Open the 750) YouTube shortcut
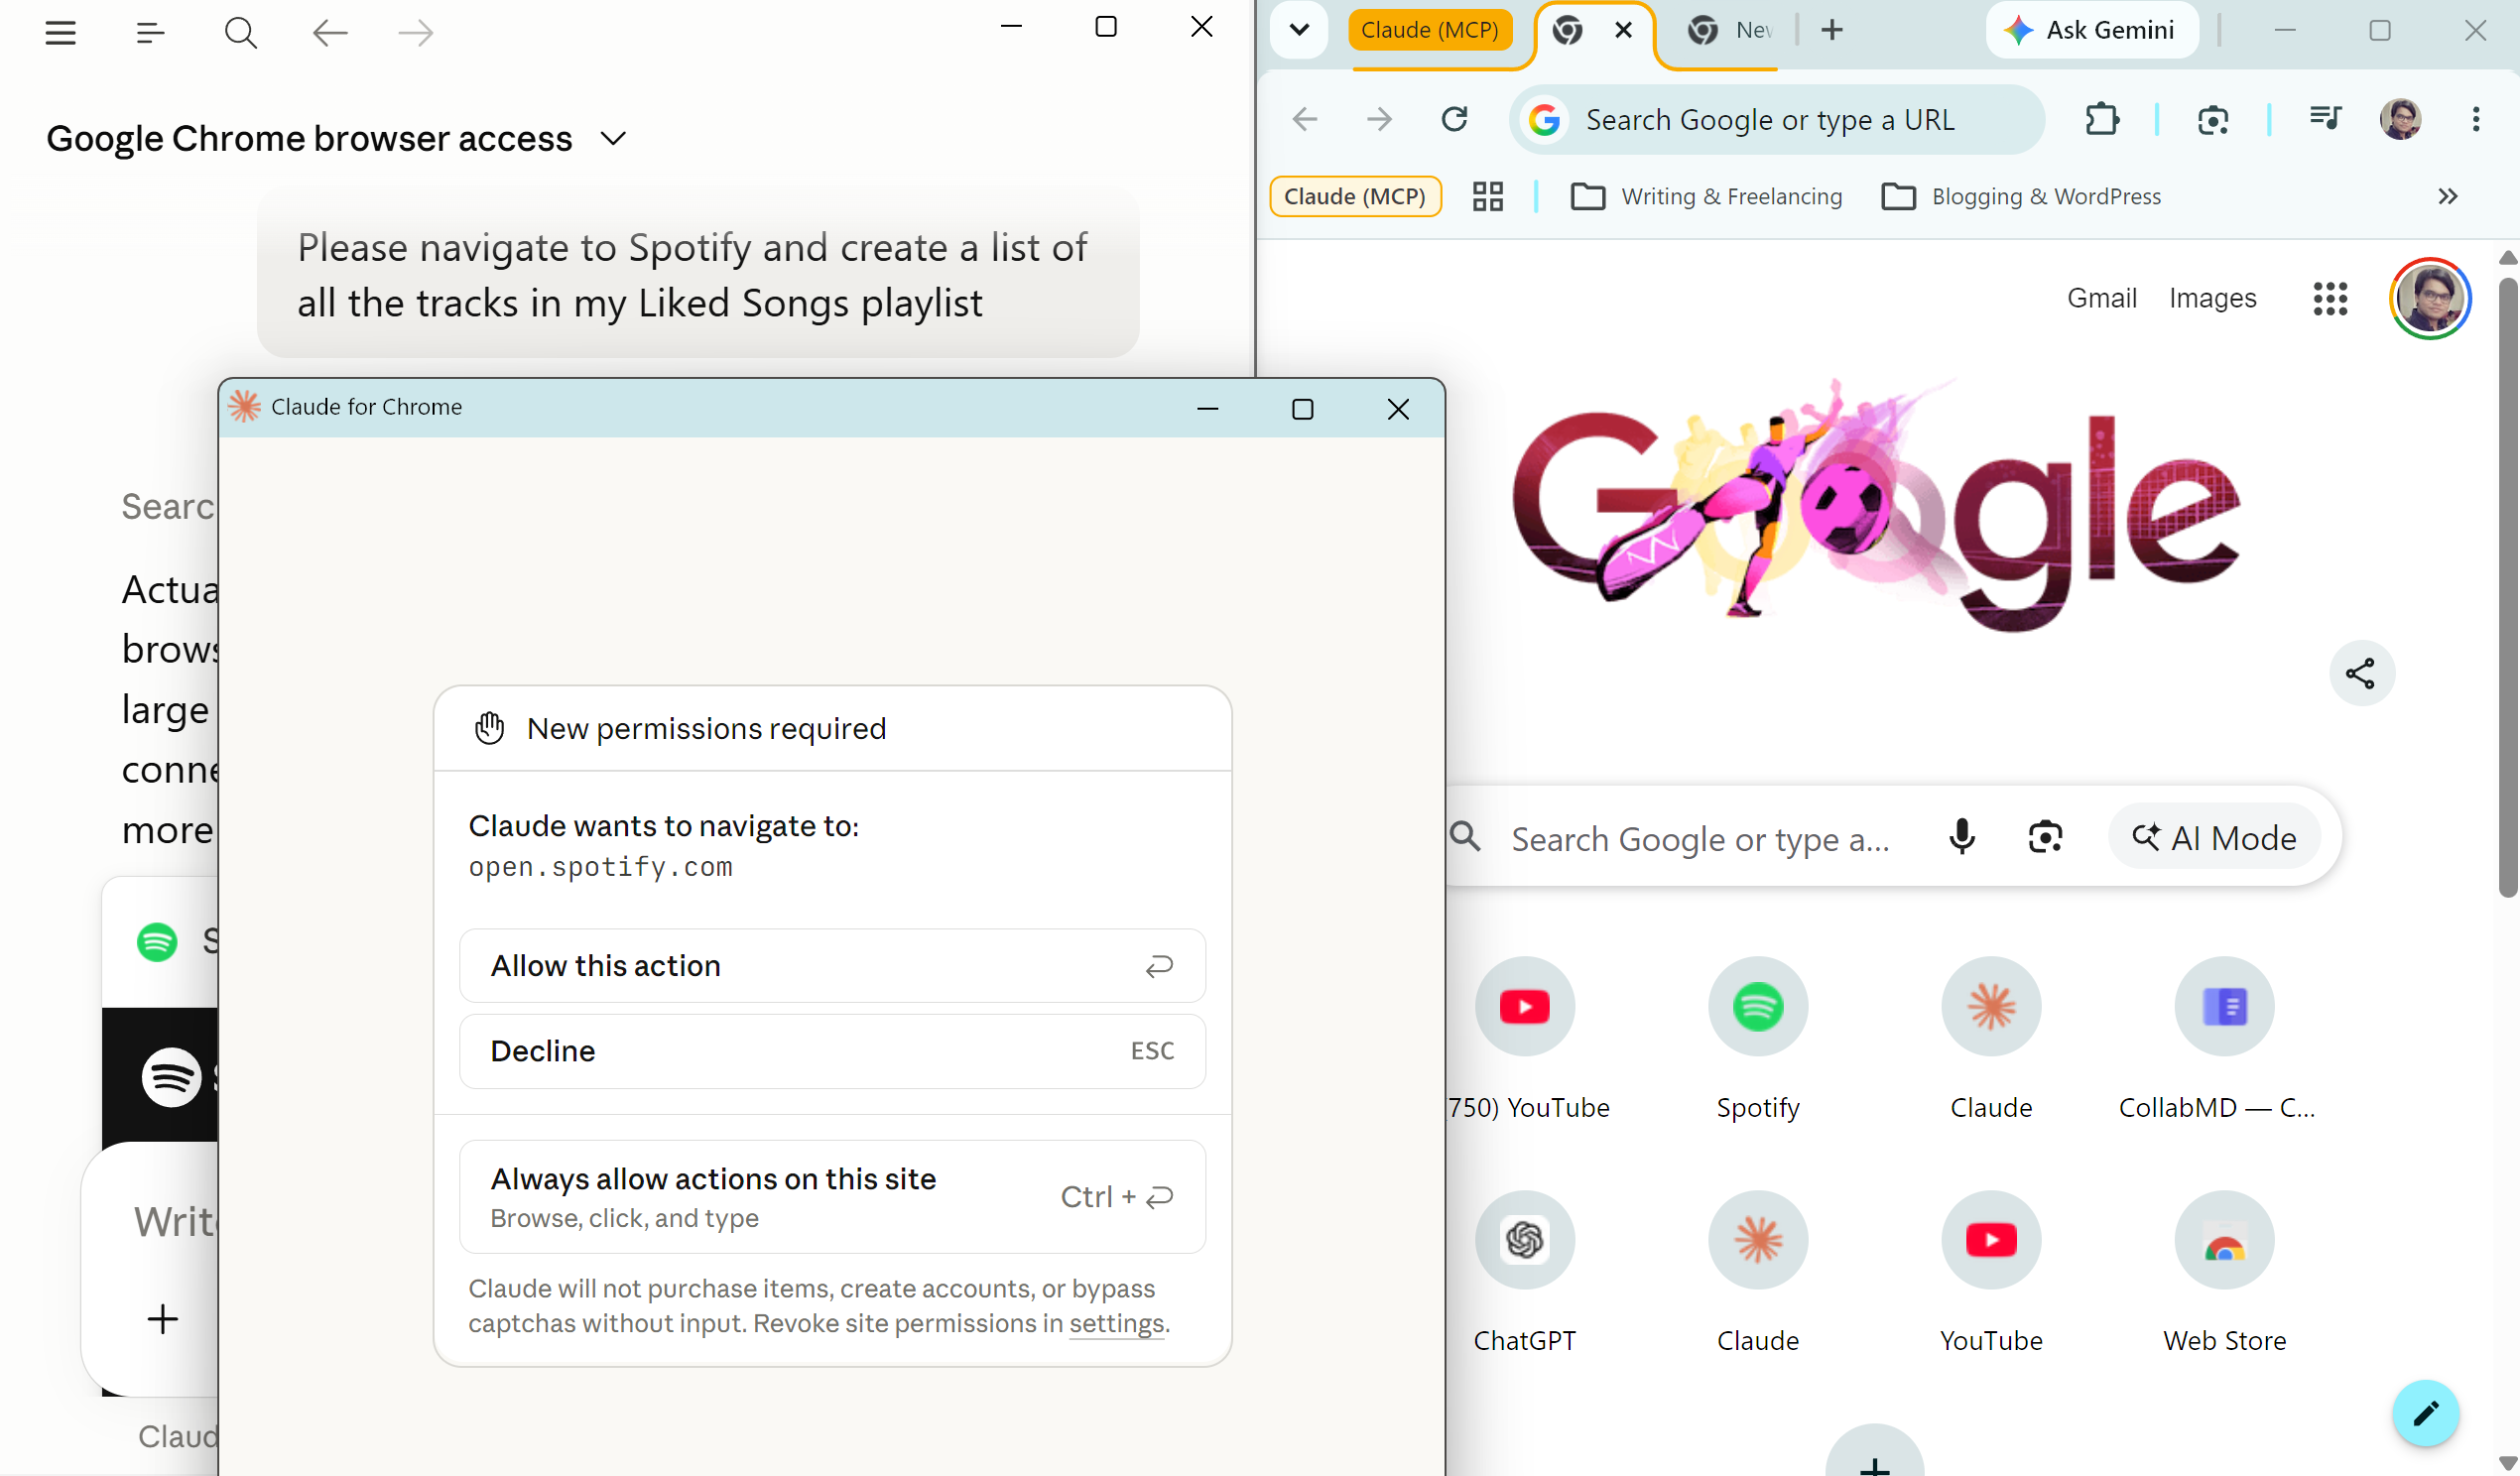 [1525, 1040]
